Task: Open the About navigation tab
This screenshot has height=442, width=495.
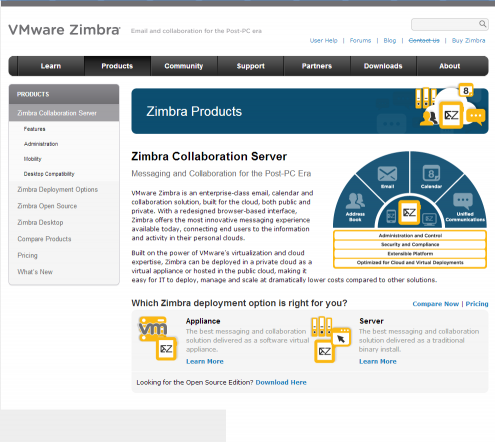Action: [449, 66]
